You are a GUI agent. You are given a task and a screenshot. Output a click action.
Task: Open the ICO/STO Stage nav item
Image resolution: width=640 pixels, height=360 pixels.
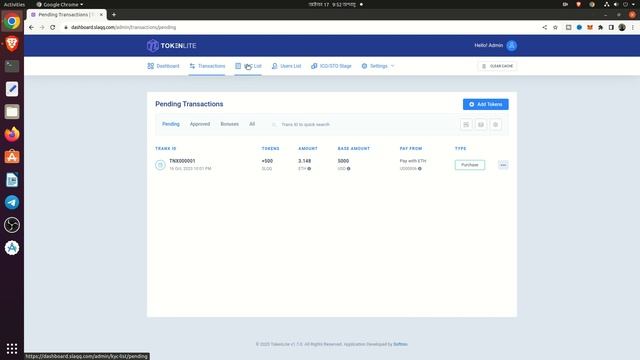(x=331, y=66)
